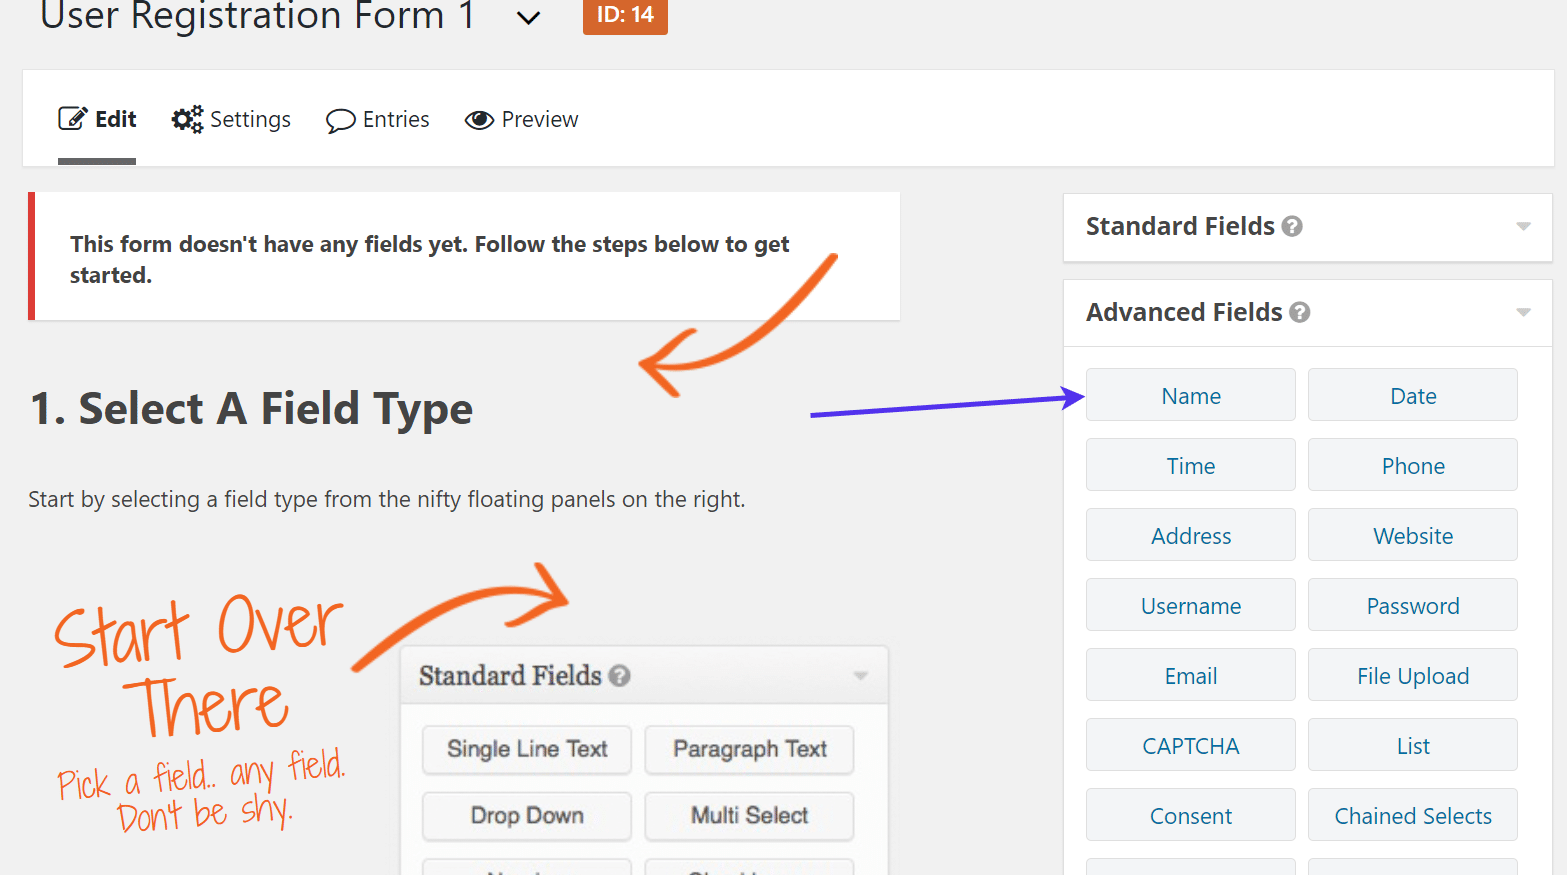Open the form title selector chevron

527,17
